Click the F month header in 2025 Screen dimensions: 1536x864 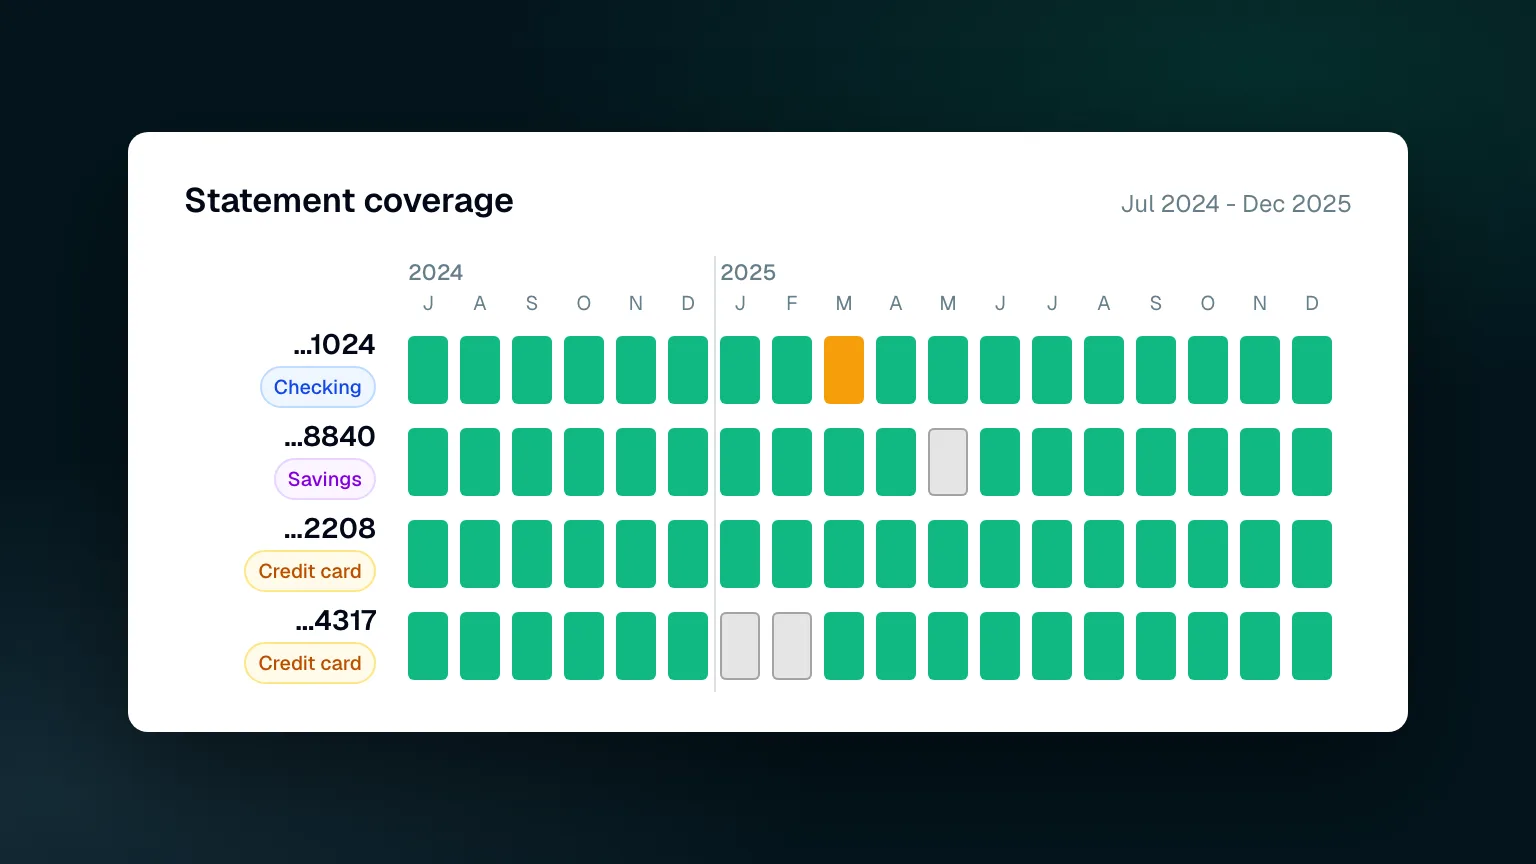[x=792, y=303]
